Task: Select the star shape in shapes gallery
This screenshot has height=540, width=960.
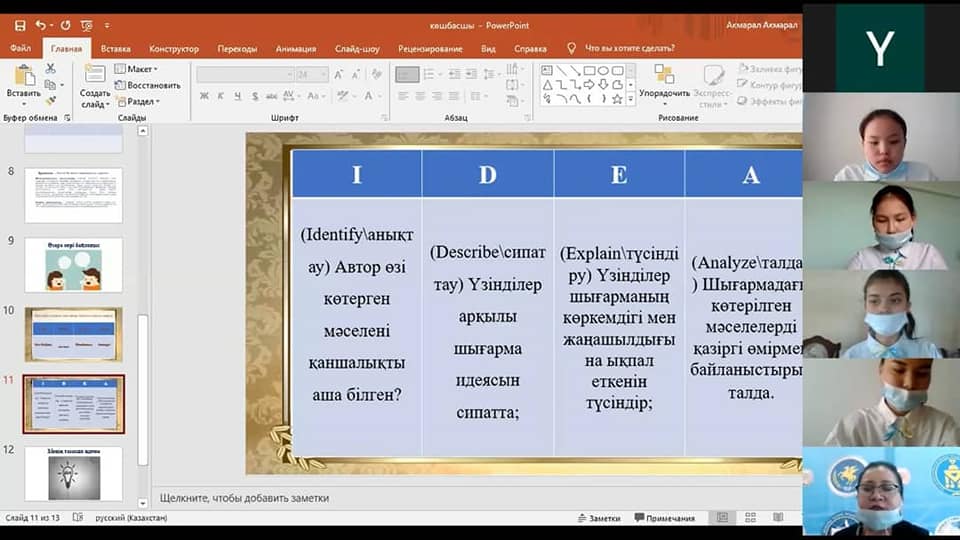Action: (617, 98)
